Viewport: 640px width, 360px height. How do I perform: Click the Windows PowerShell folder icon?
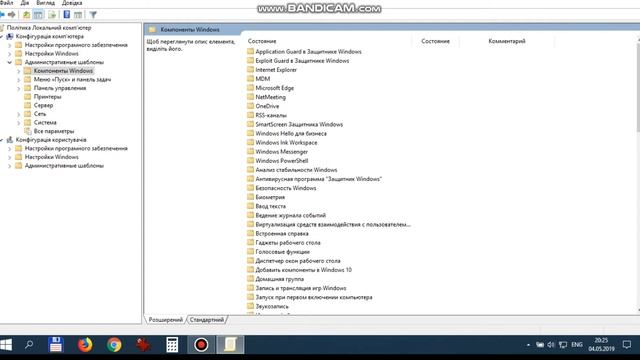tap(250, 161)
